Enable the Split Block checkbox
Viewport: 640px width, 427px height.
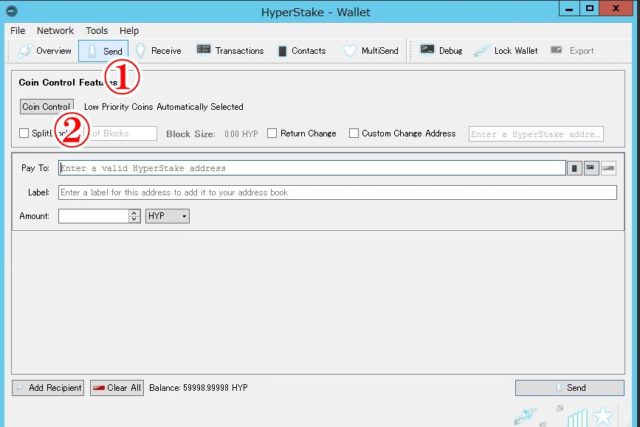[x=24, y=133]
